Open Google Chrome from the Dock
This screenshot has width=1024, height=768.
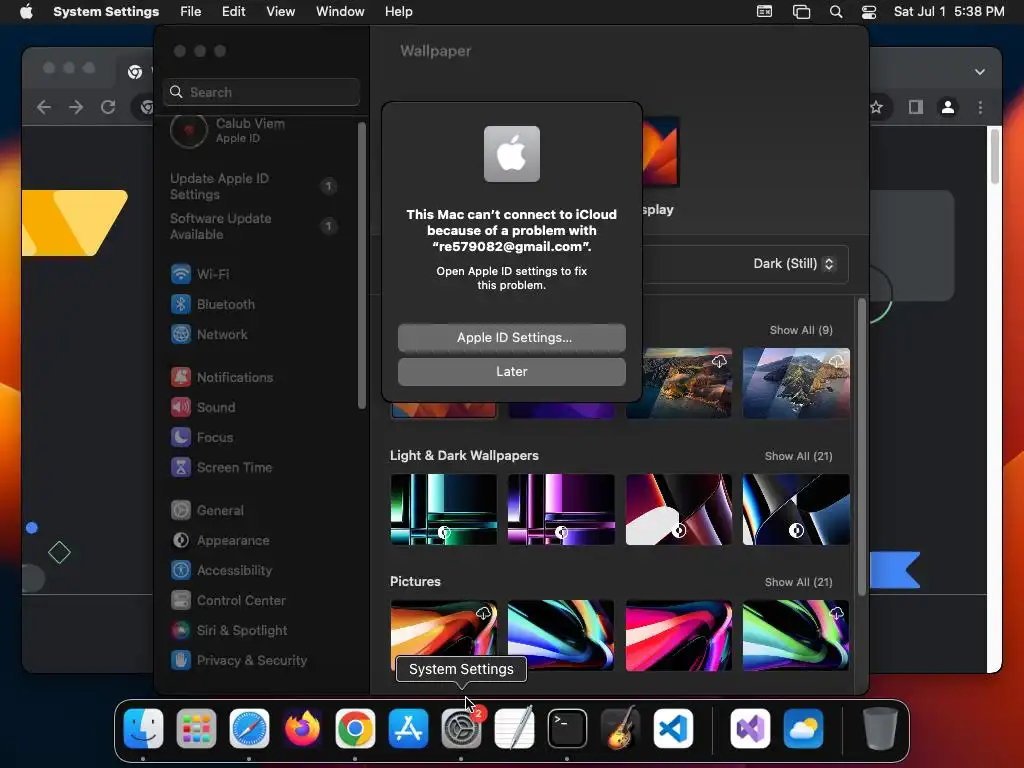pos(355,728)
